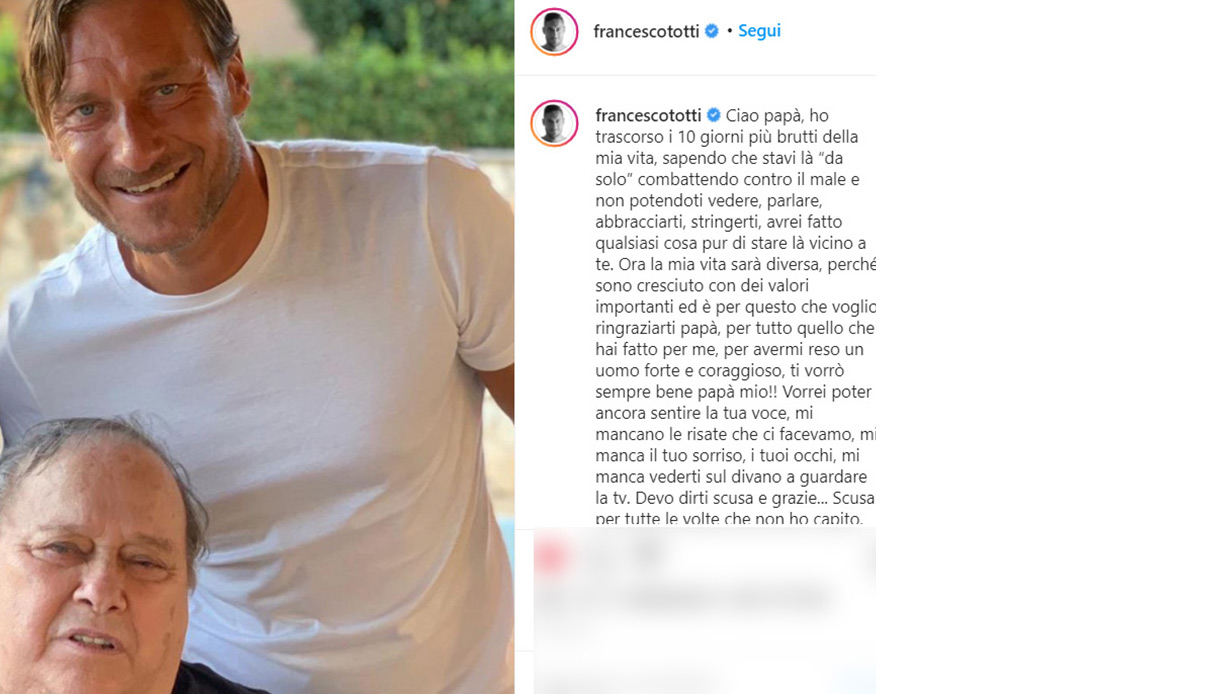Click the blue verified badge in the header
1217x694 pixels.
pyautogui.click(x=712, y=31)
